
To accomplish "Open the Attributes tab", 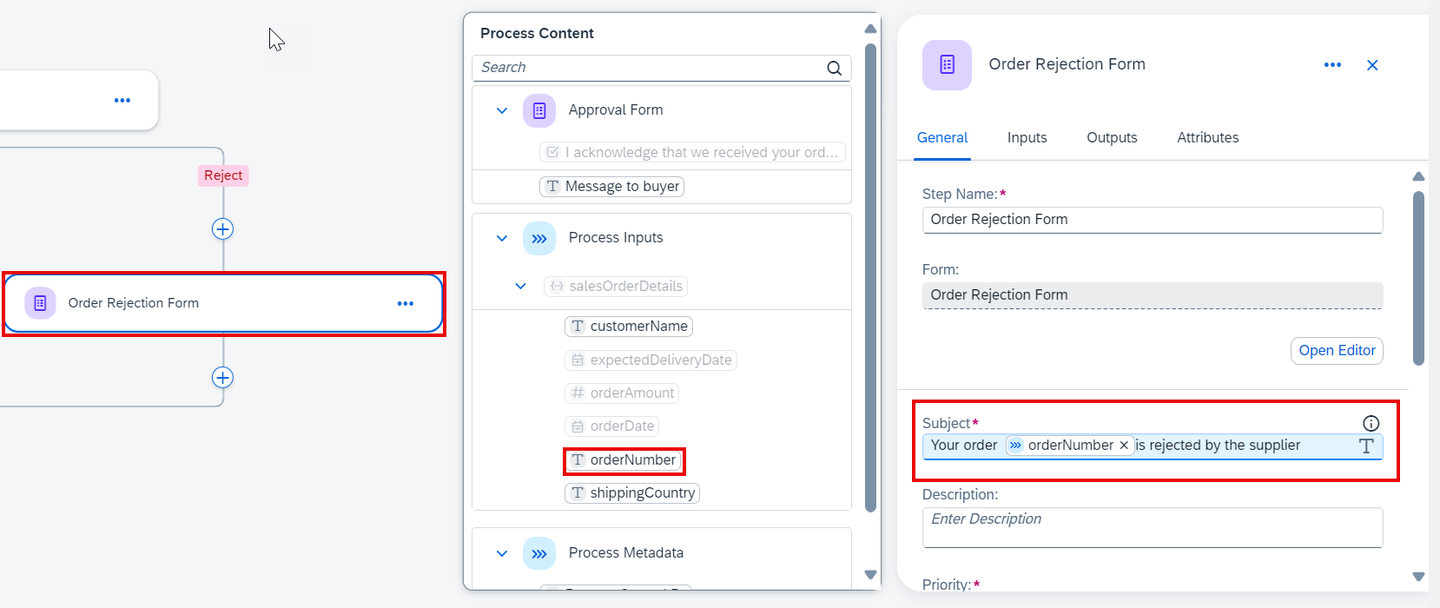I will coord(1208,138).
